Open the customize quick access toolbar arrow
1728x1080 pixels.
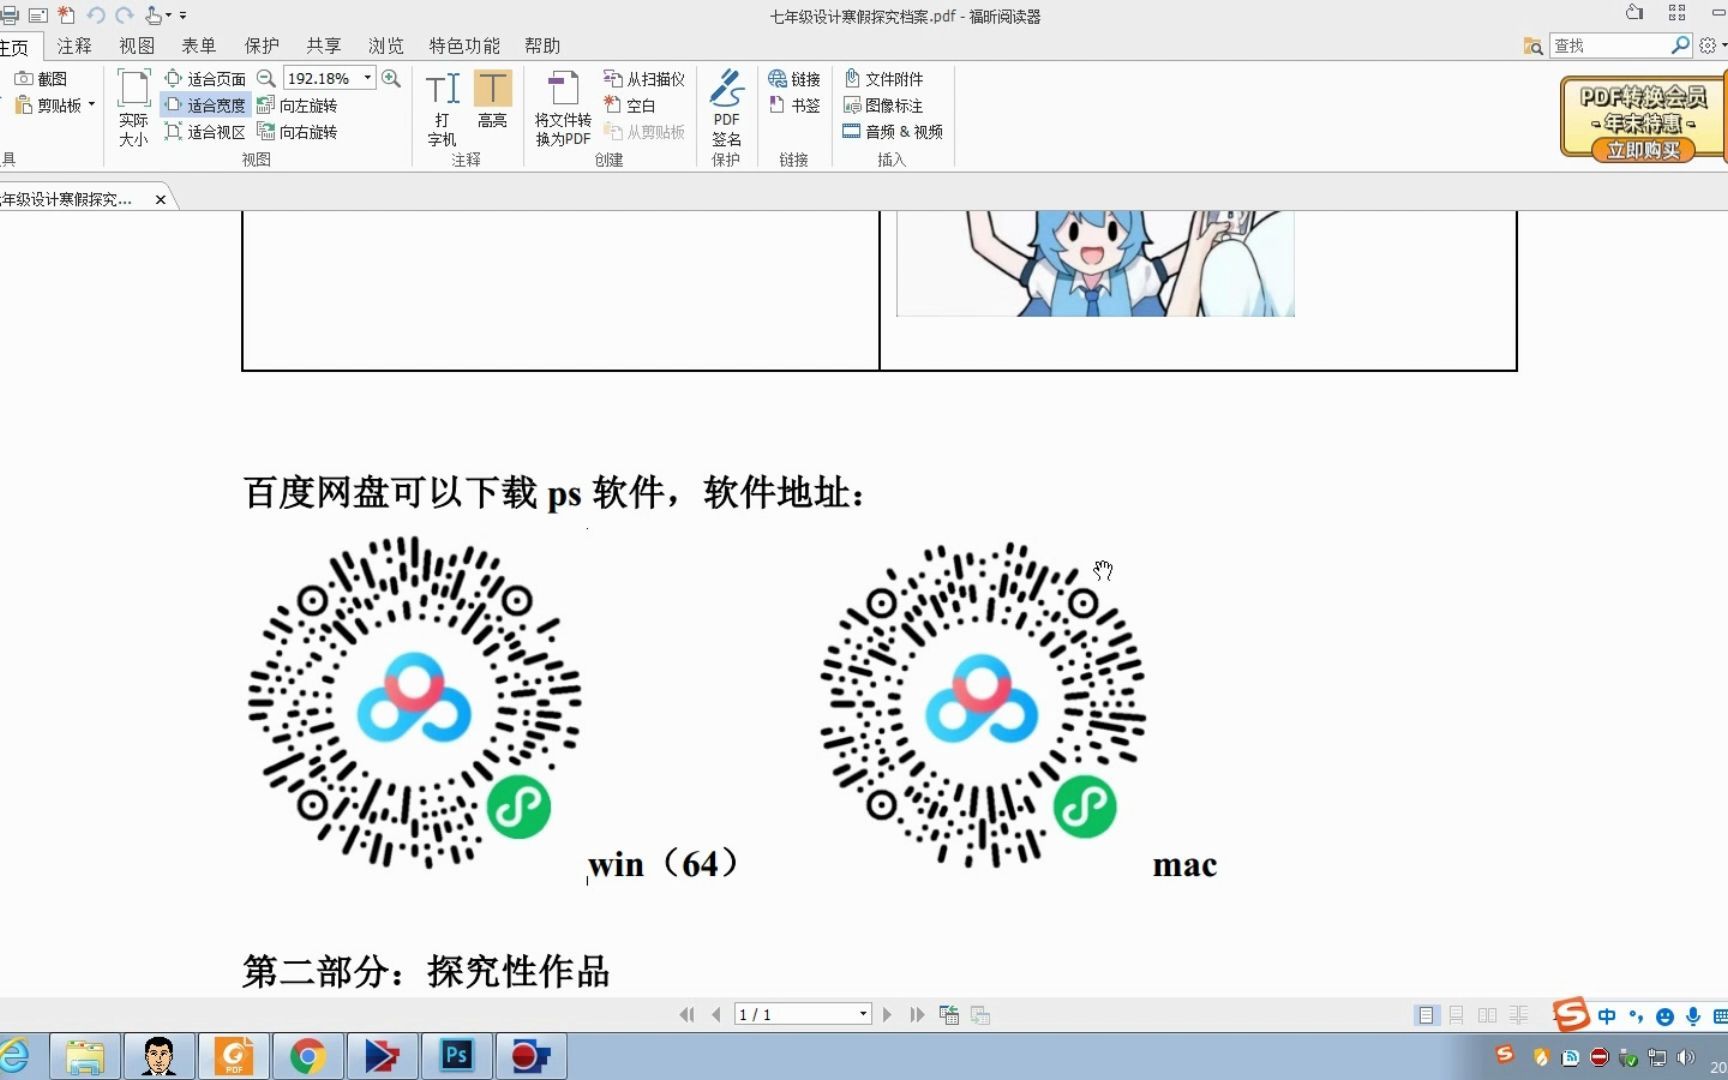(x=183, y=15)
